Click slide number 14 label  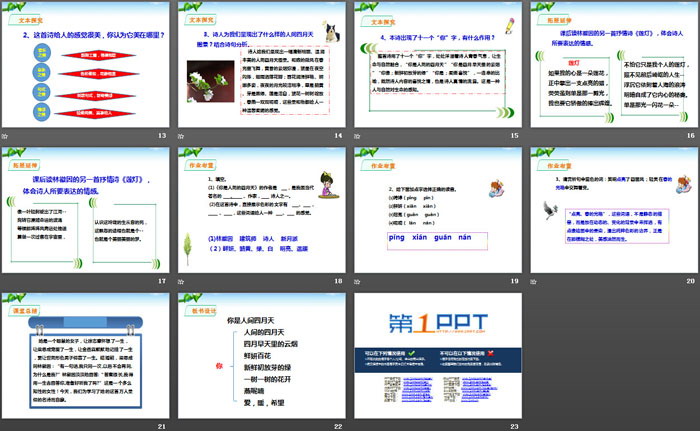pyautogui.click(x=338, y=135)
